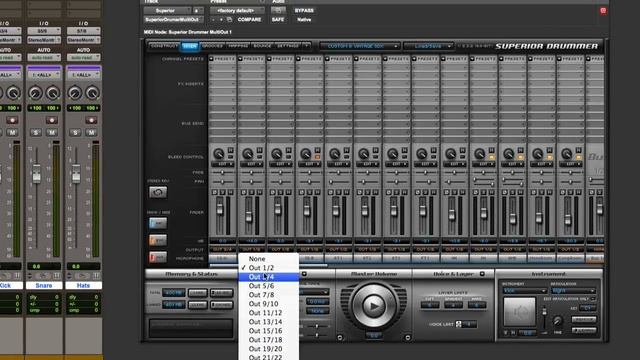640x360 pixels.
Task: Mute the Snare track in Pro Tools
Action: 52,133
